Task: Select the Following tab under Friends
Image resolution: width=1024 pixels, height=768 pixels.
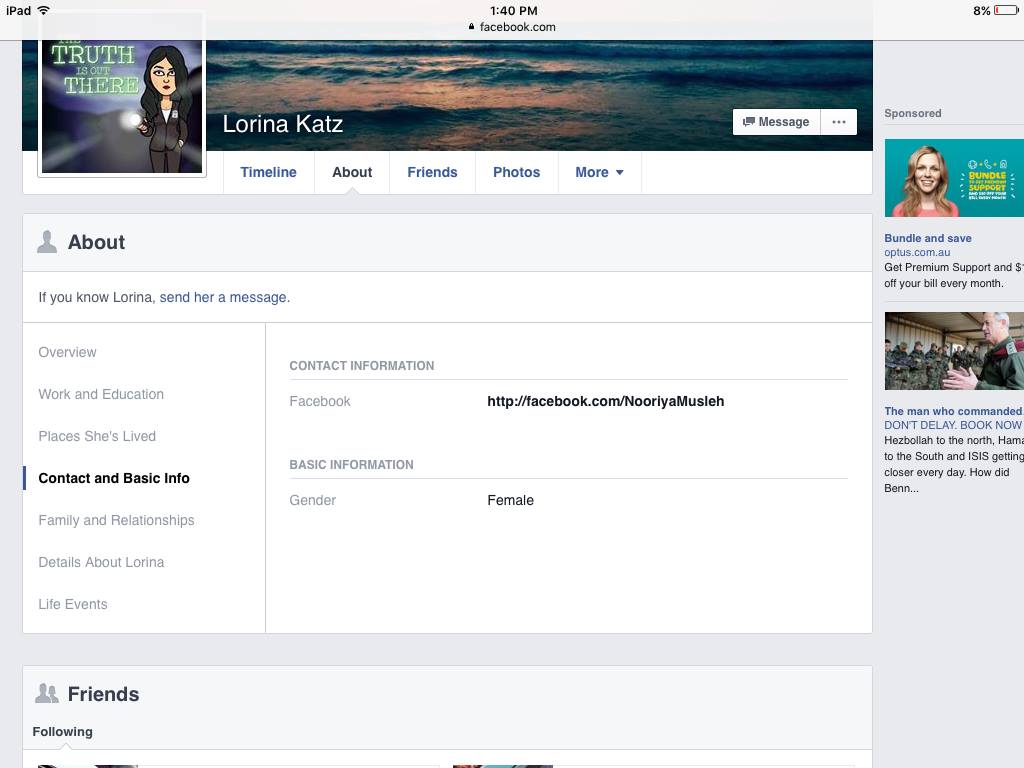Action: (x=63, y=731)
